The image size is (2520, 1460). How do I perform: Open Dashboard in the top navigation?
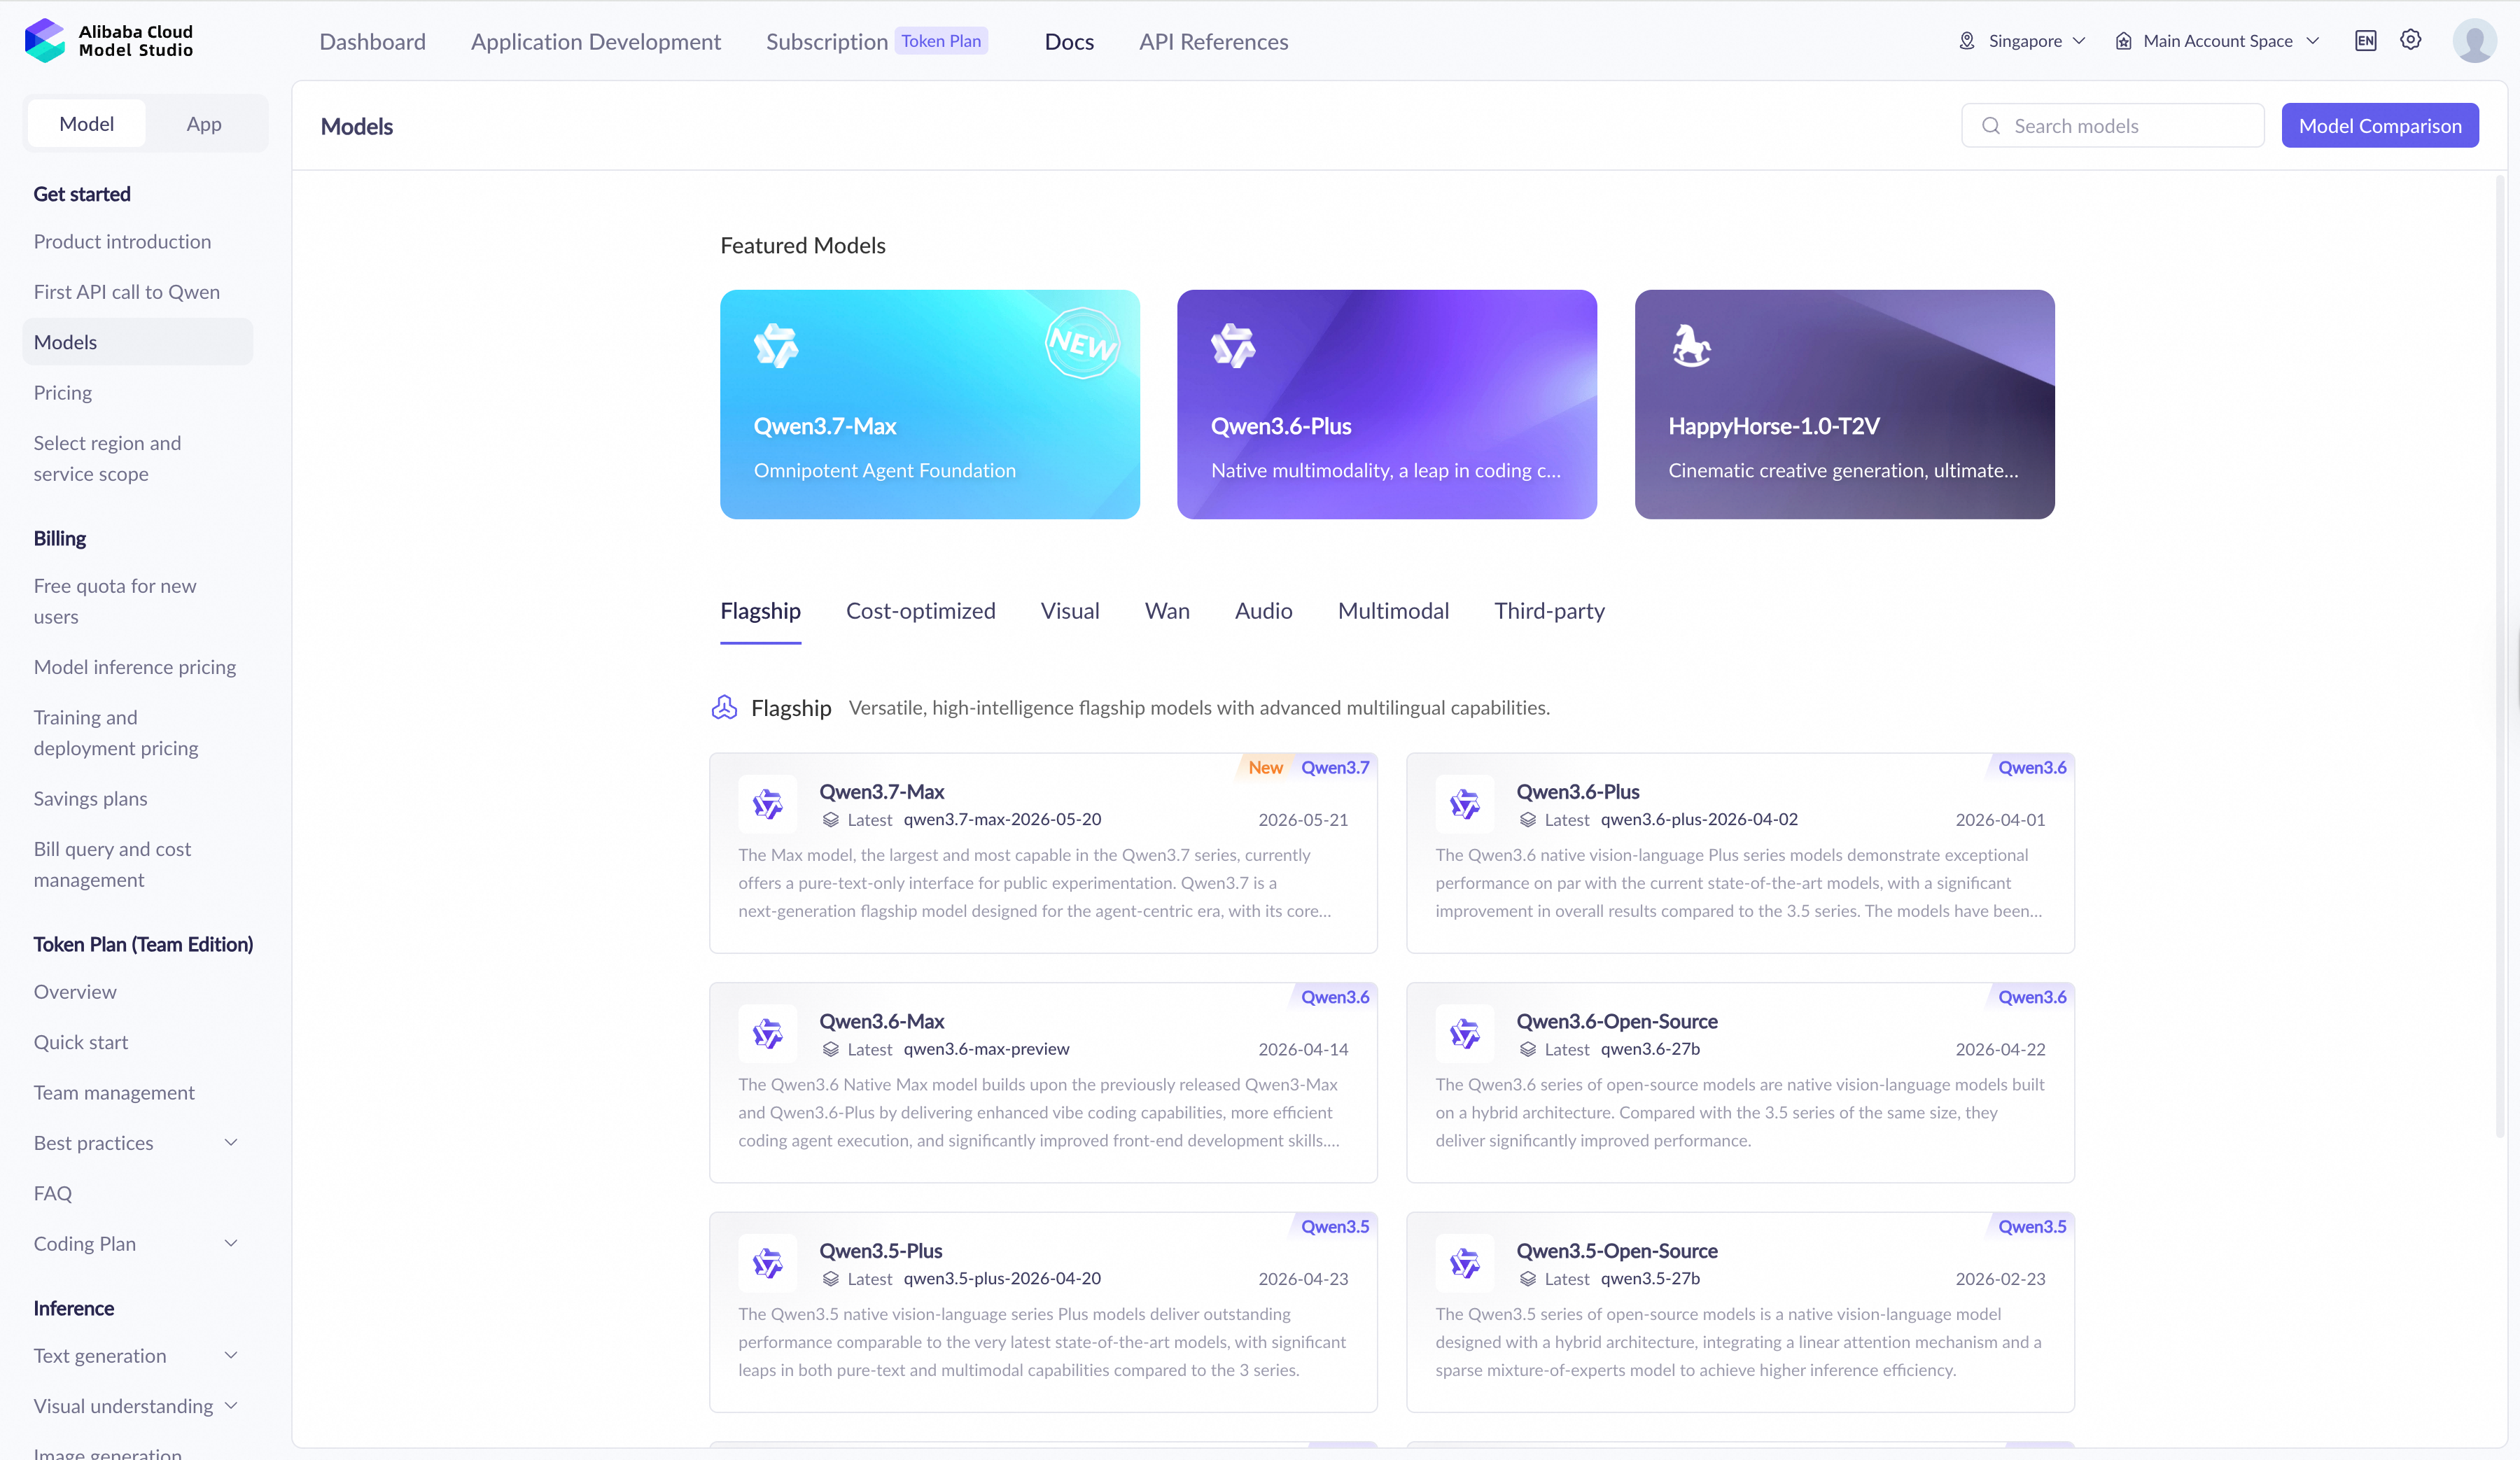pyautogui.click(x=372, y=42)
